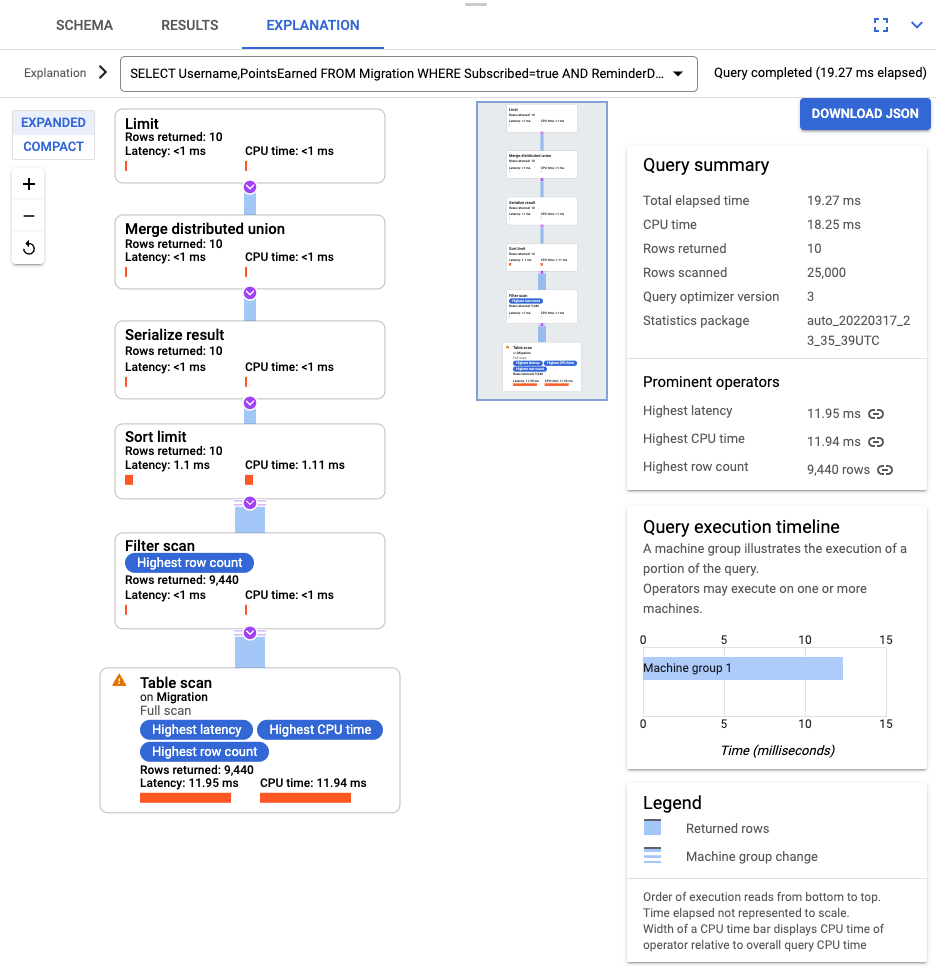Zoom out using the minus icon
The height and width of the screenshot is (972, 936).
click(28, 216)
